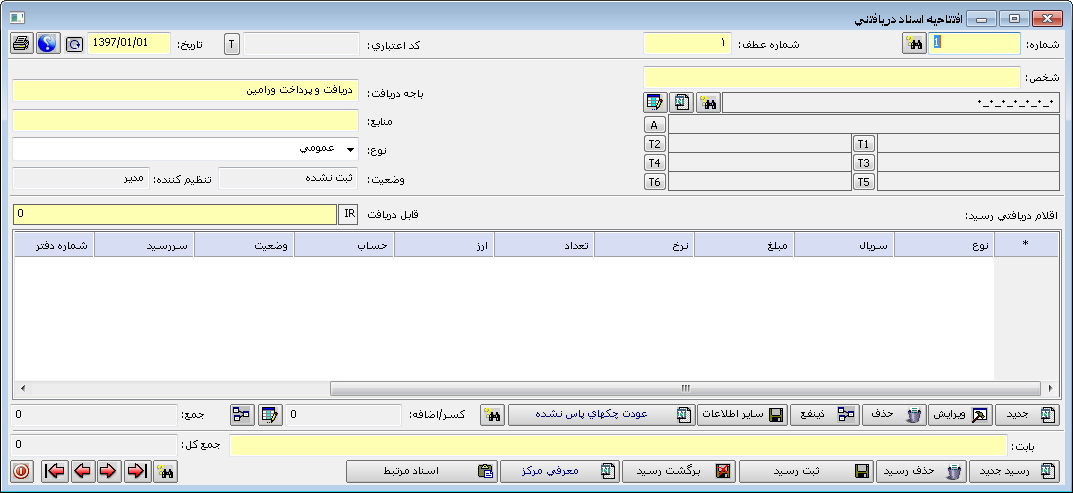Click the binoculars icon beside کسر/اضافه
The height and width of the screenshot is (493, 1073).
coord(492,415)
